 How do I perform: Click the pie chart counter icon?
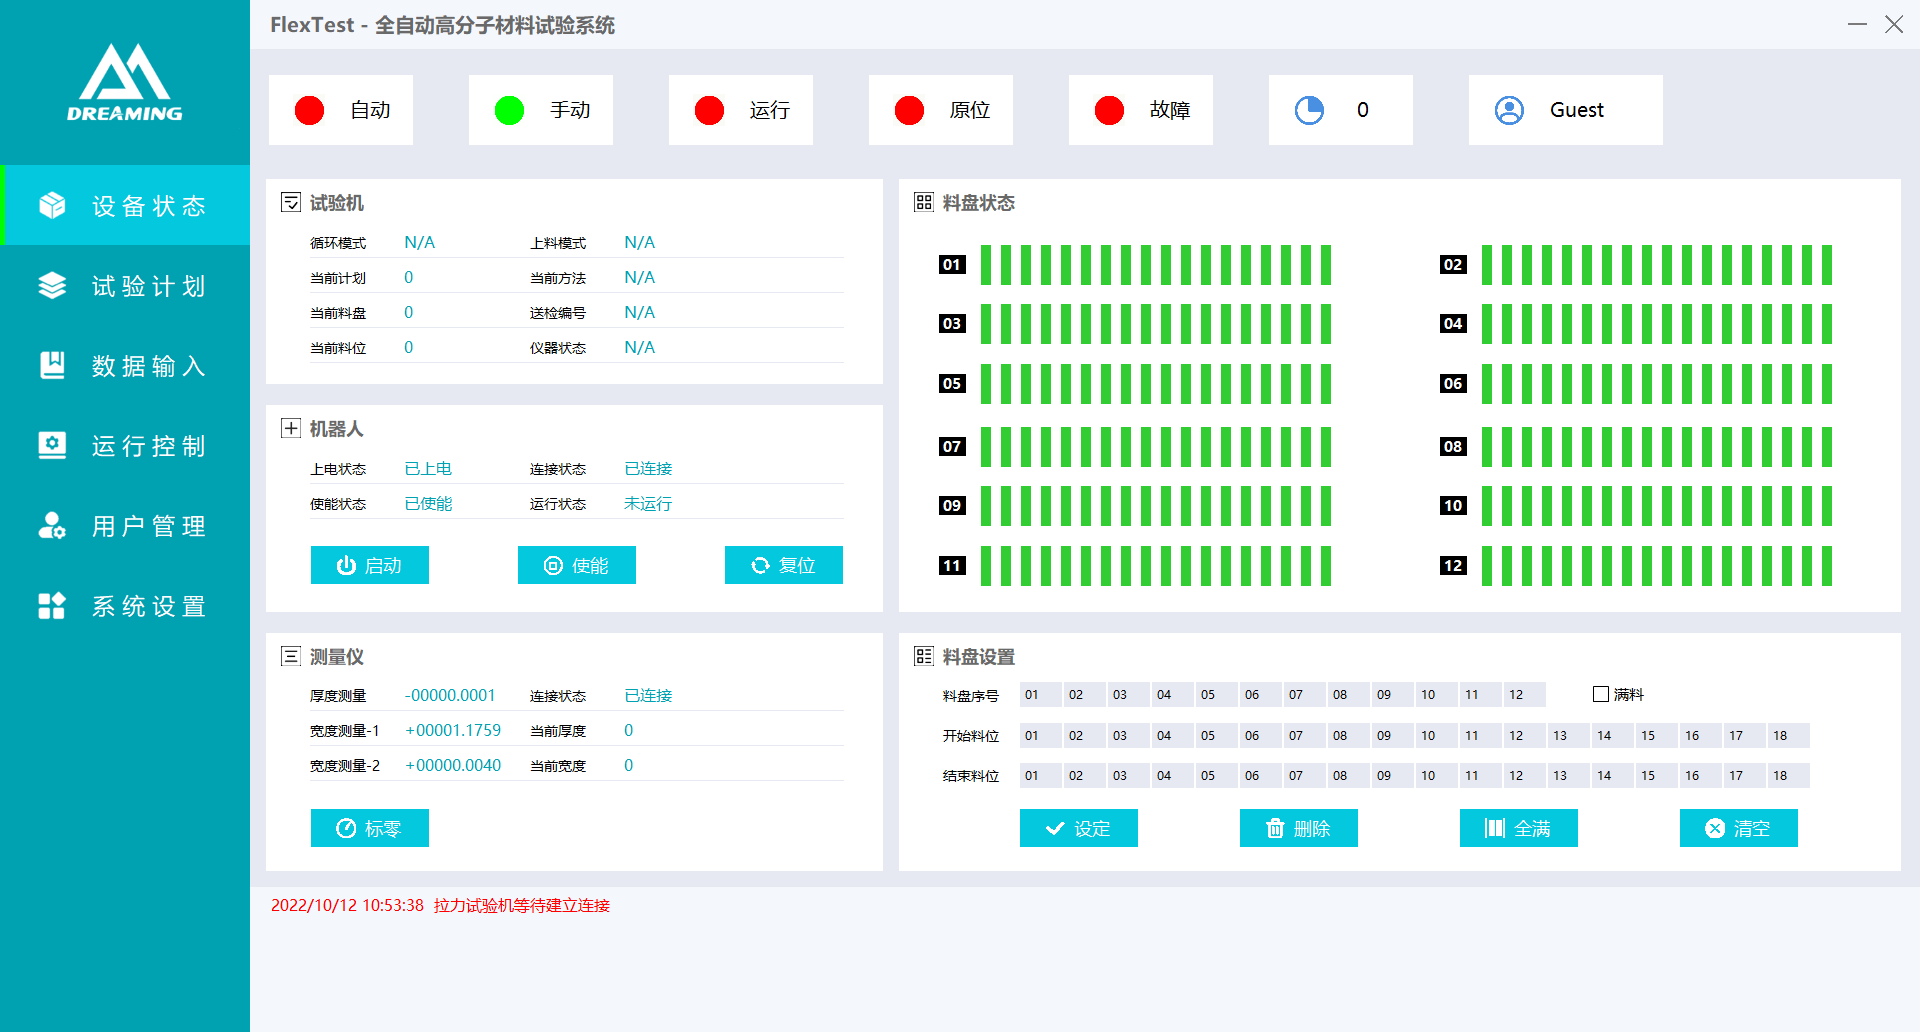pyautogui.click(x=1310, y=110)
